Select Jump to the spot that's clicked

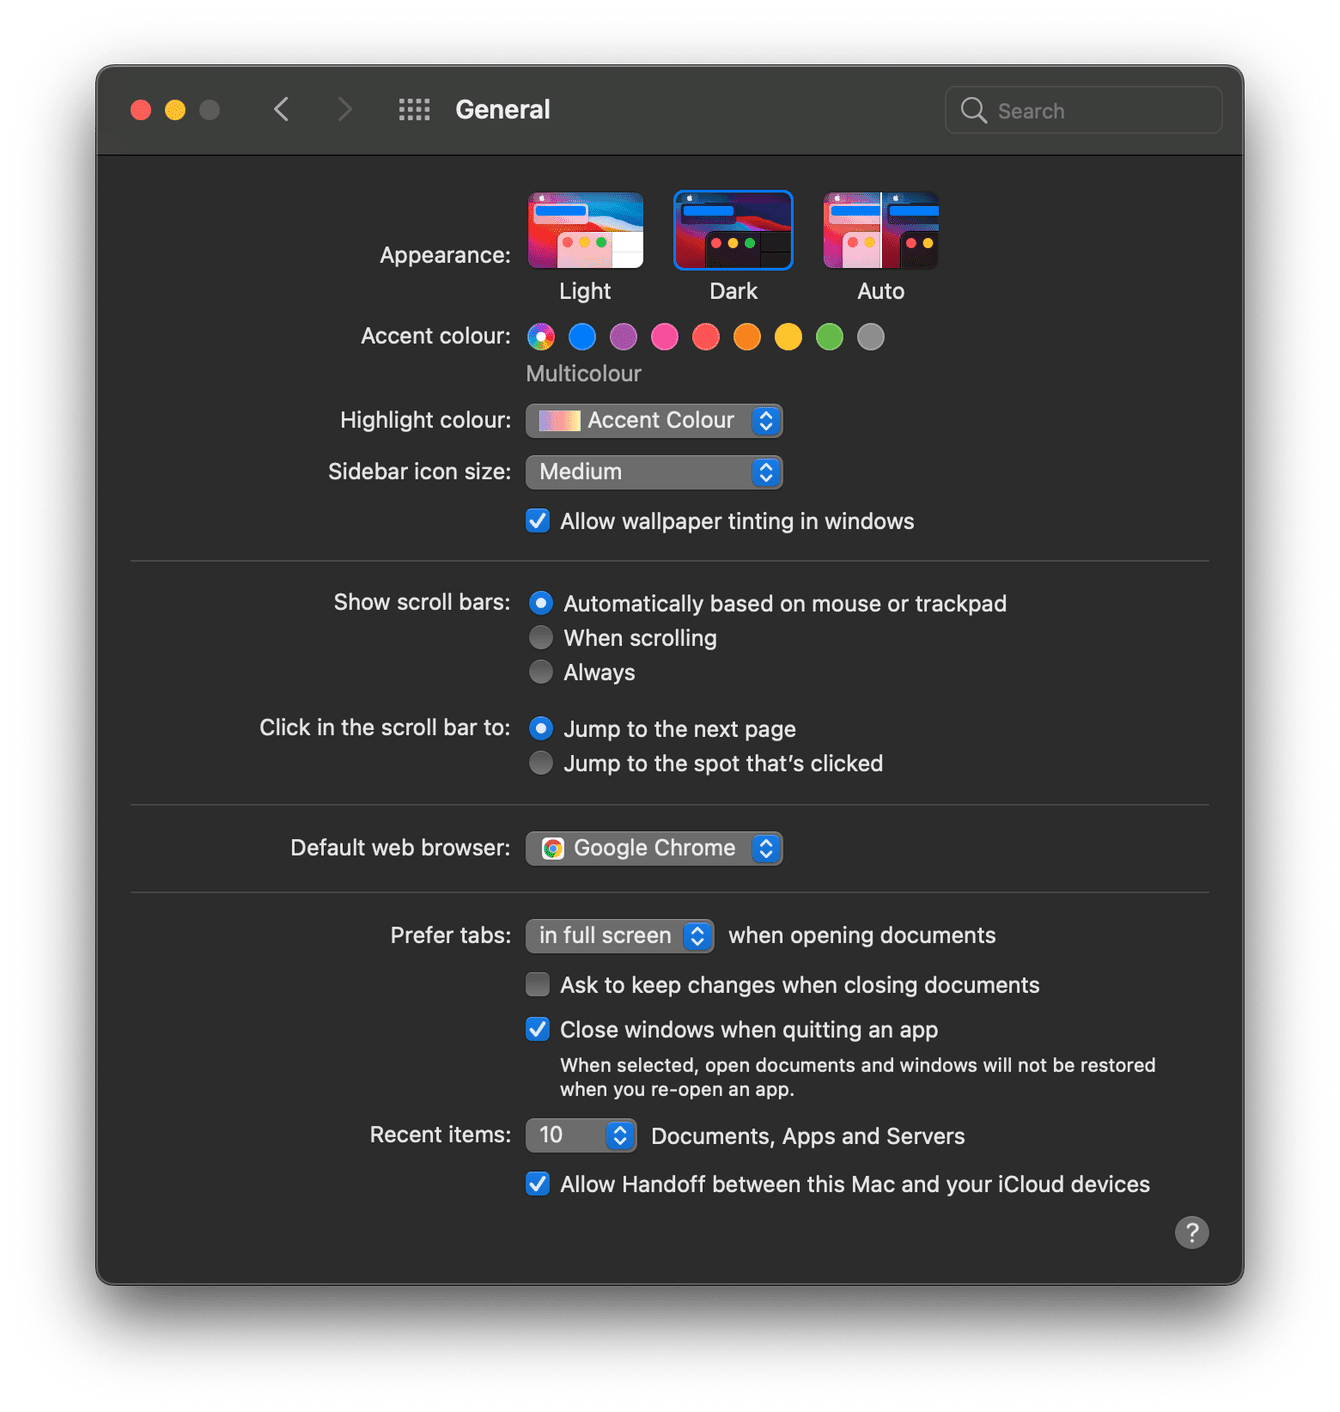tap(541, 762)
